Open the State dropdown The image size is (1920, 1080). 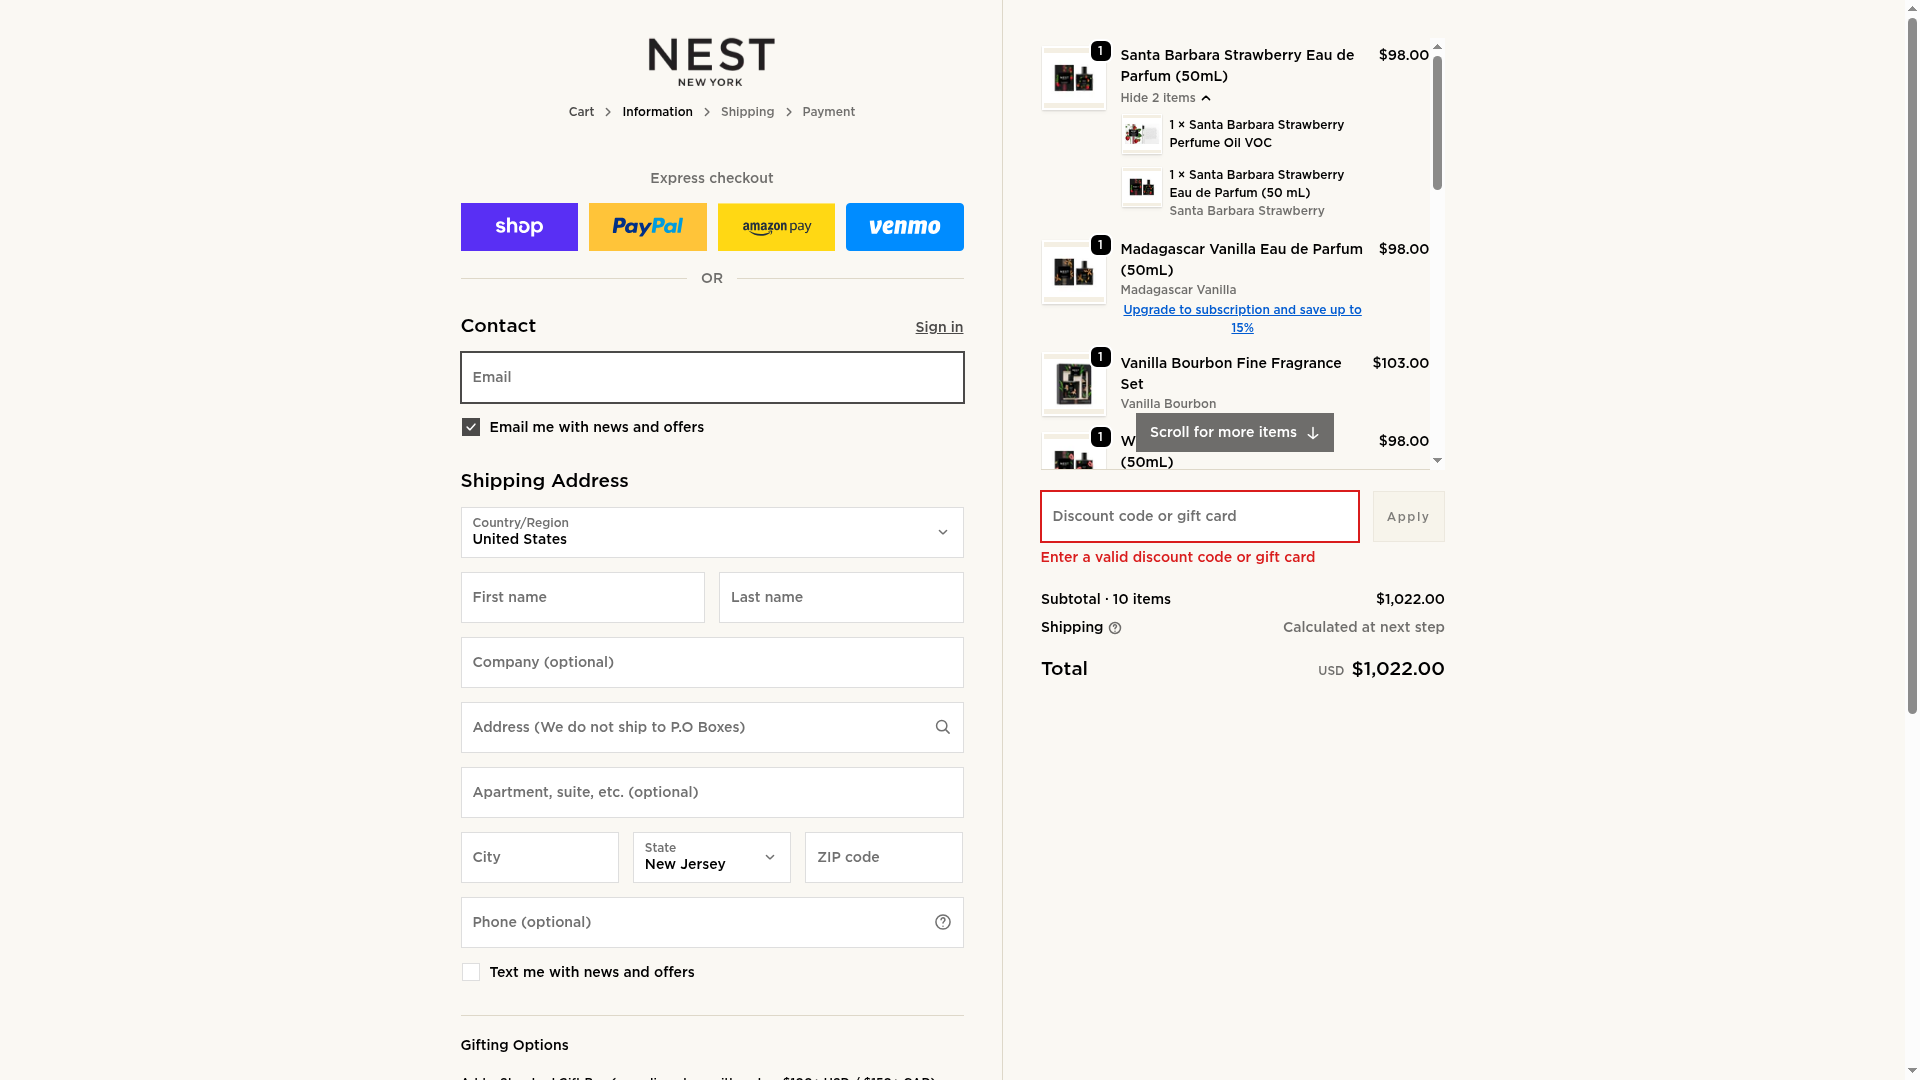point(711,857)
